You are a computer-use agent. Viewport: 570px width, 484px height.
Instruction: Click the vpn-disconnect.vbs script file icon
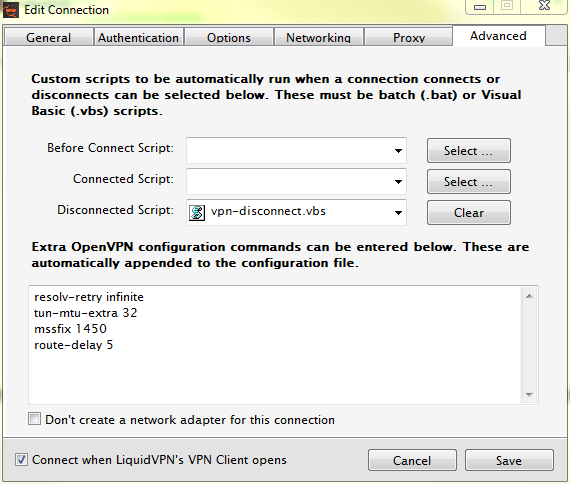click(x=197, y=212)
